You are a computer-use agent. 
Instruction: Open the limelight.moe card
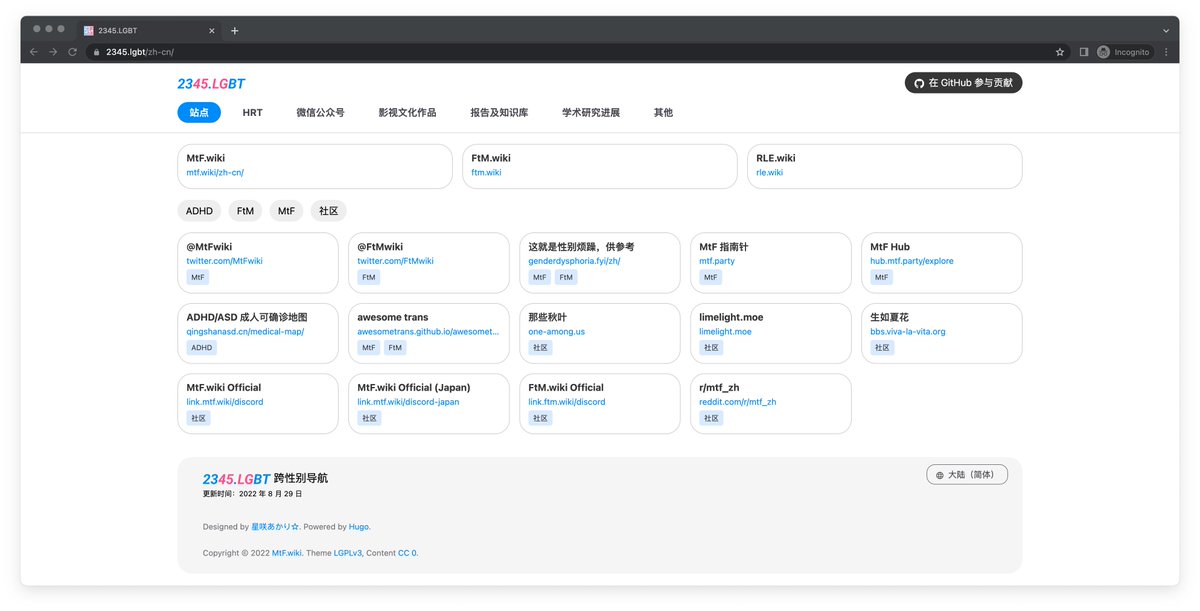pos(771,333)
